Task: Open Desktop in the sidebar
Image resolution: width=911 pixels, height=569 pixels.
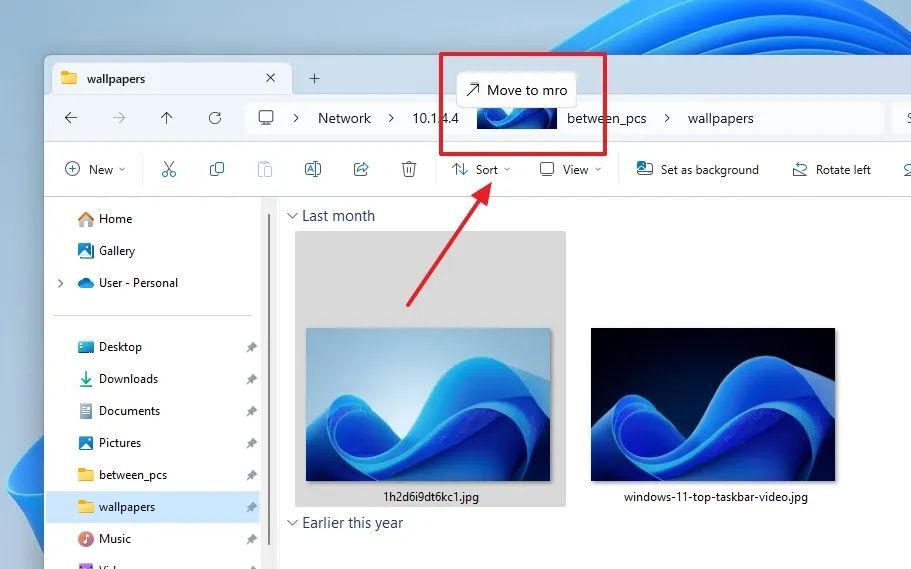Action: 110,346
